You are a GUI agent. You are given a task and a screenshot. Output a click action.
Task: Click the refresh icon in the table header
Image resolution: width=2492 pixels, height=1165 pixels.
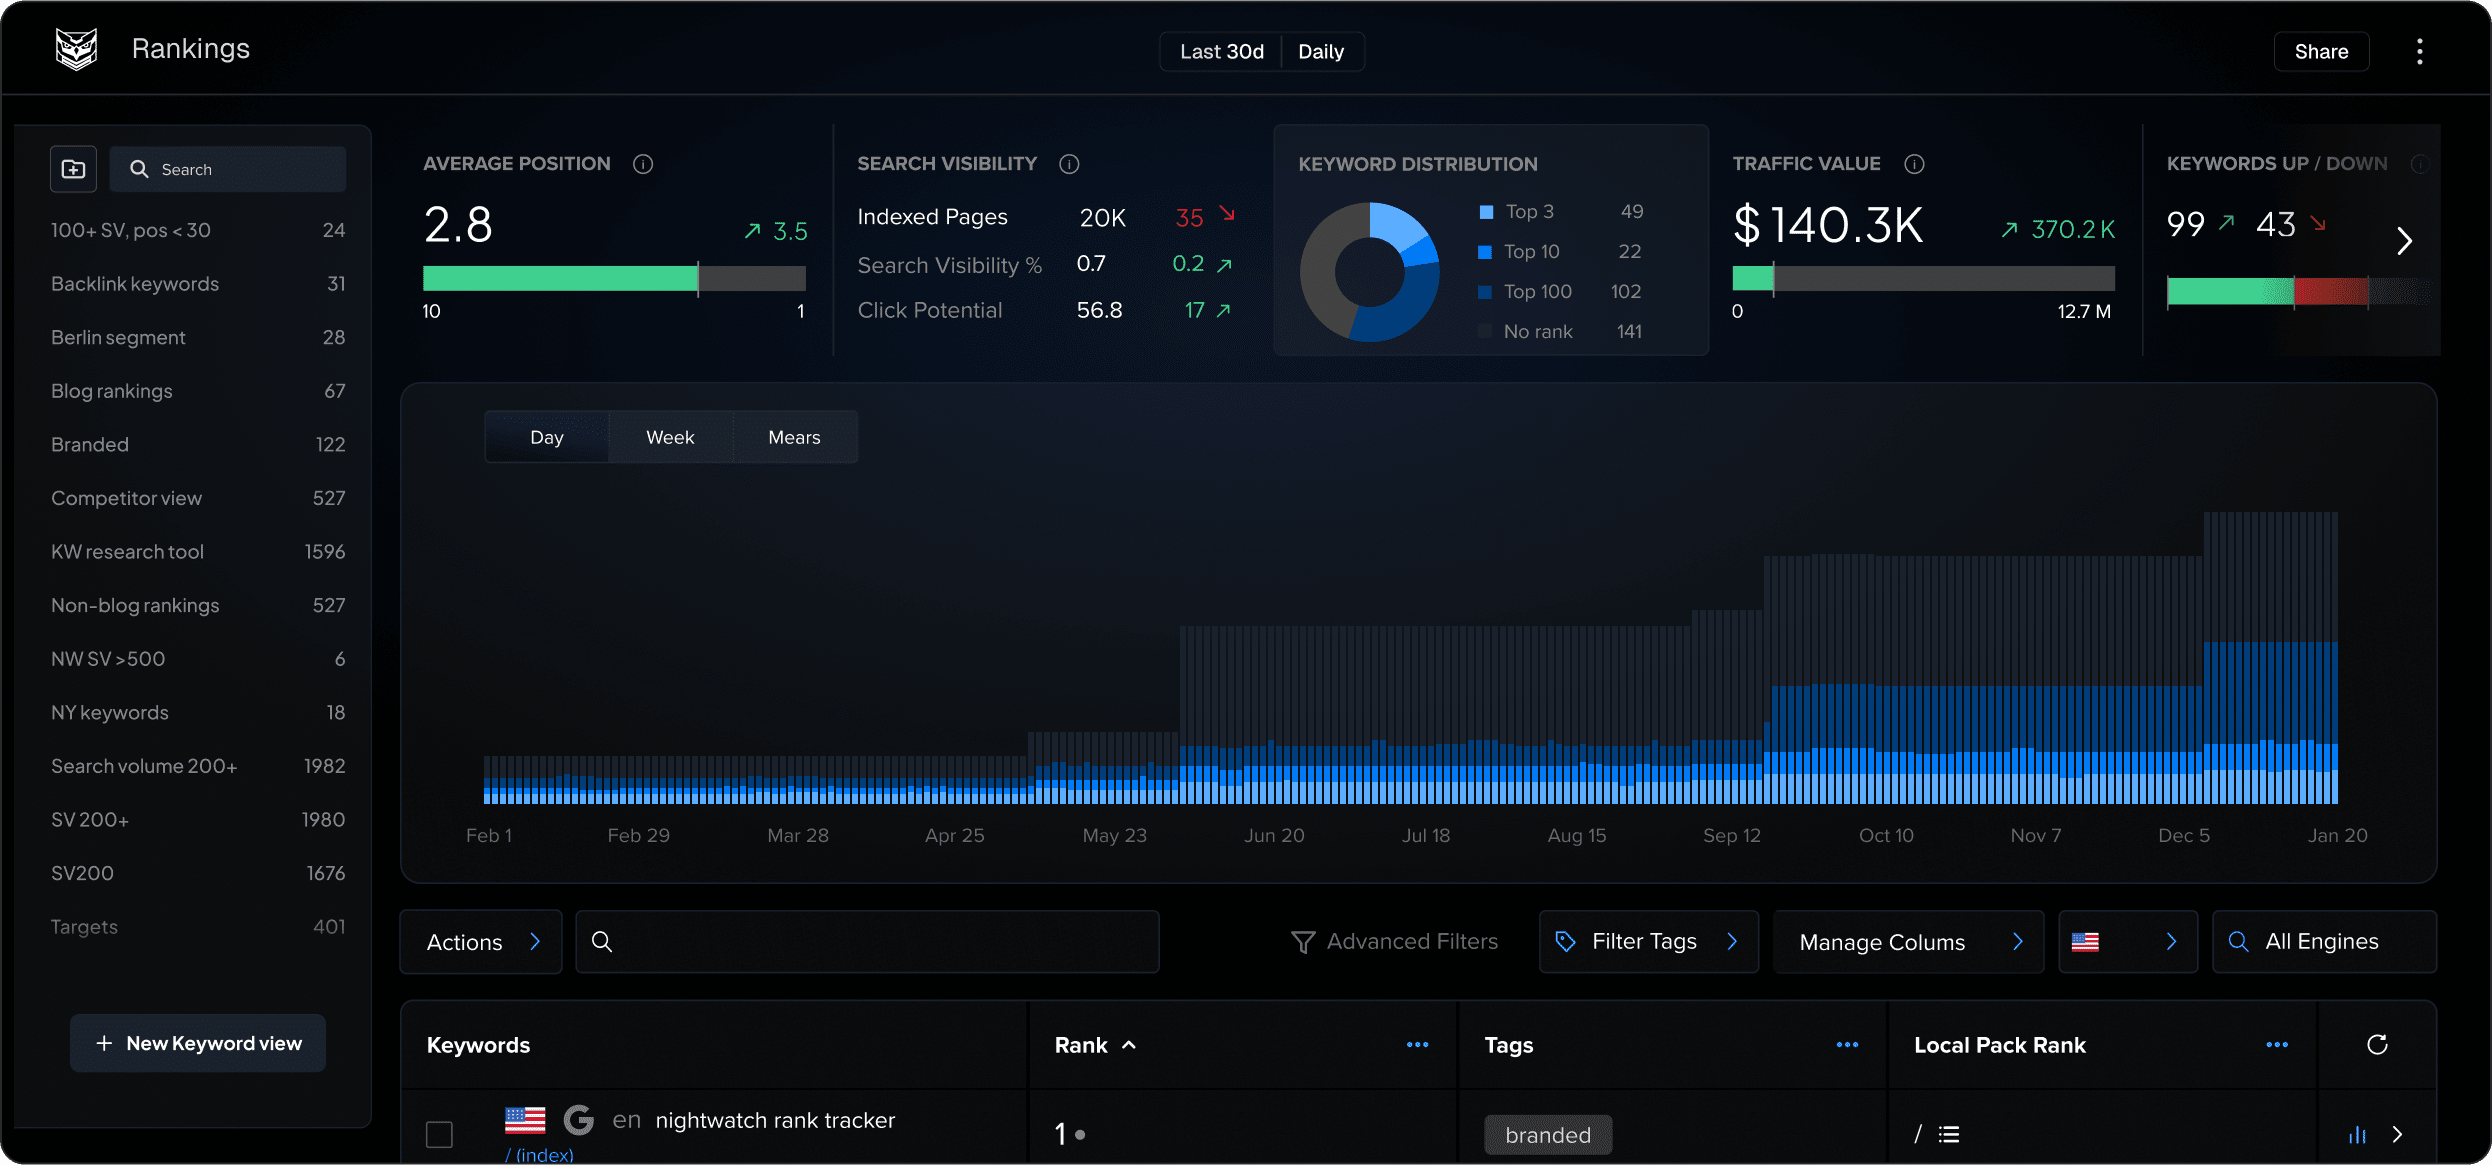[2377, 1045]
